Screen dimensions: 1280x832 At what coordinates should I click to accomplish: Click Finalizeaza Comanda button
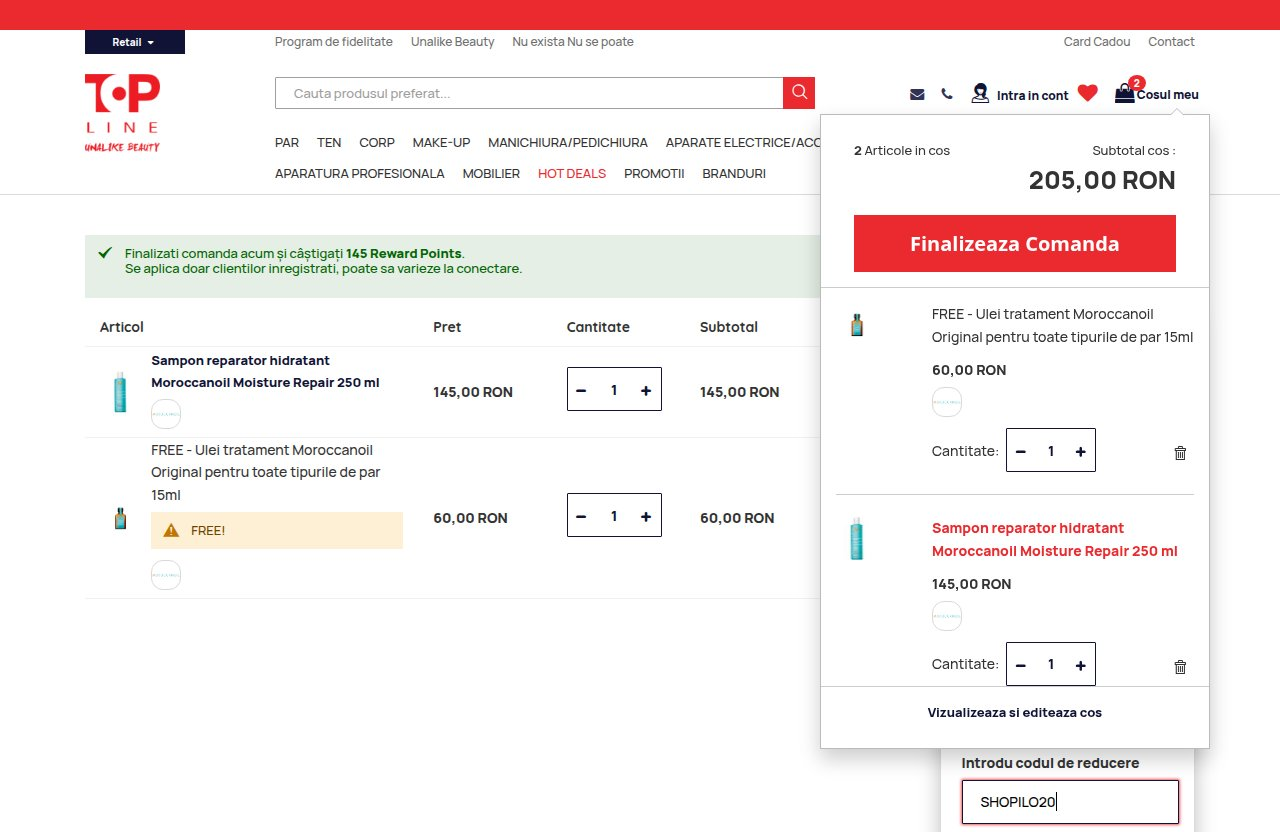(x=1015, y=243)
